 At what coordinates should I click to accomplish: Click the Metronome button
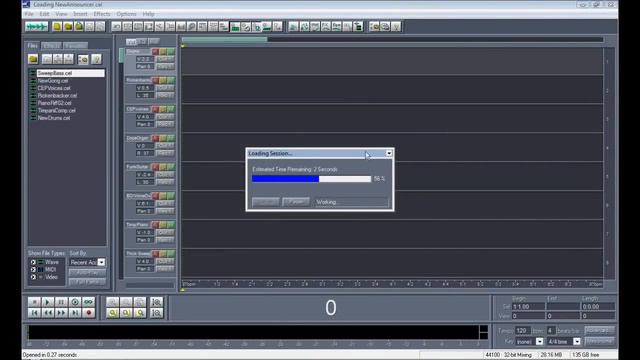point(599,341)
